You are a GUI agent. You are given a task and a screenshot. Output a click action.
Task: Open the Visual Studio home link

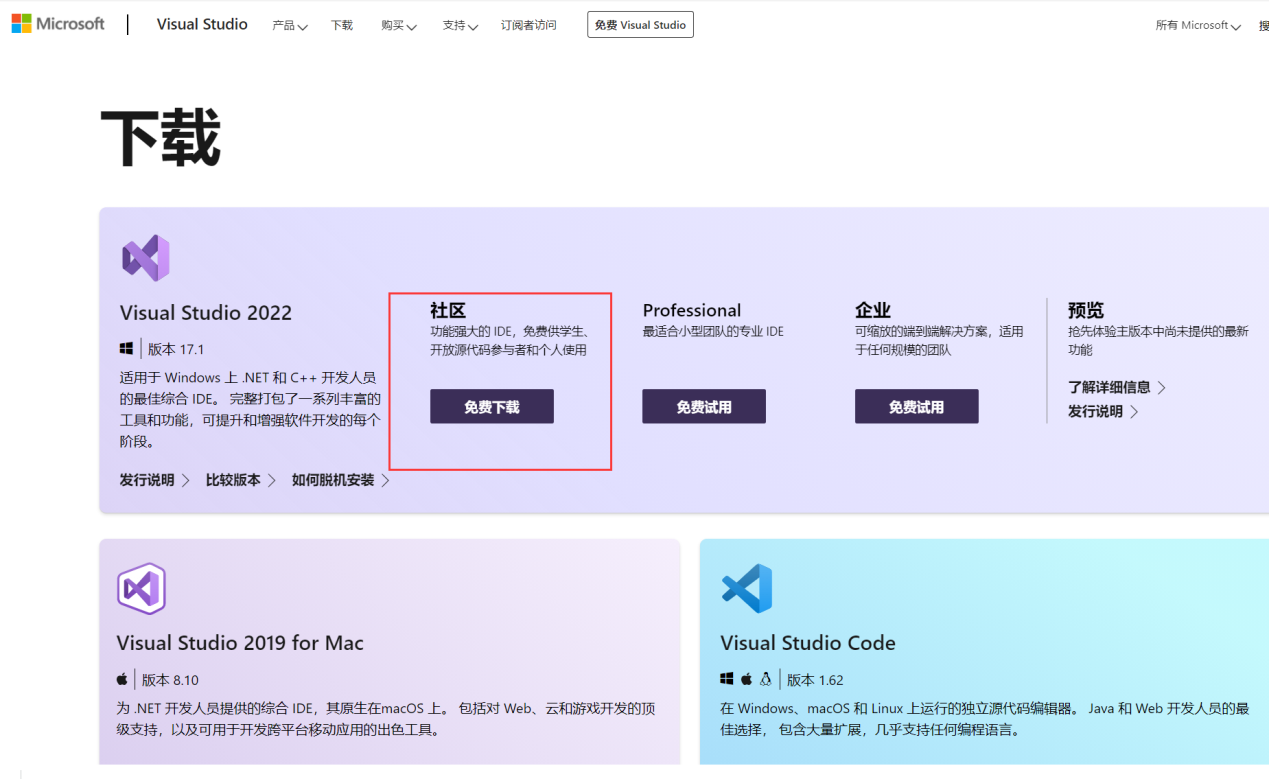(202, 24)
